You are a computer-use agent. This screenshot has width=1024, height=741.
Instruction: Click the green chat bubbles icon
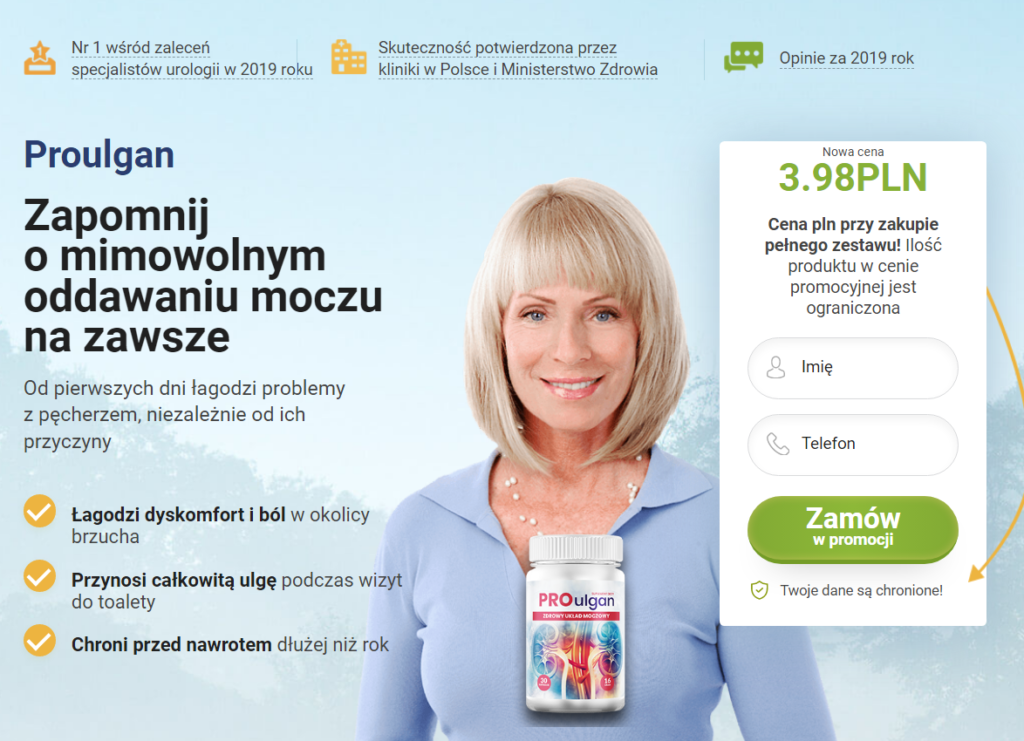(743, 57)
